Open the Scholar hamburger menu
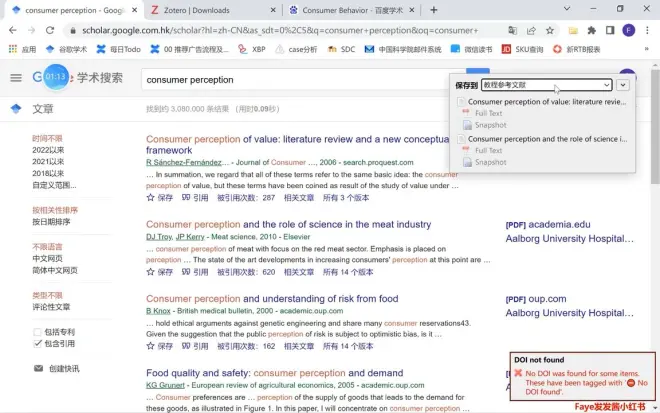This screenshot has width=660, height=413. coord(16,78)
